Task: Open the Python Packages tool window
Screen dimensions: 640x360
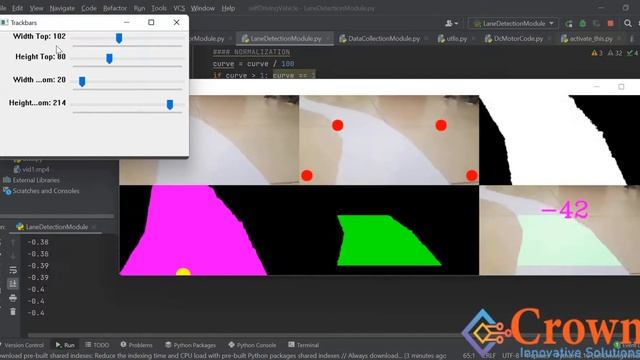Action: 190,345
